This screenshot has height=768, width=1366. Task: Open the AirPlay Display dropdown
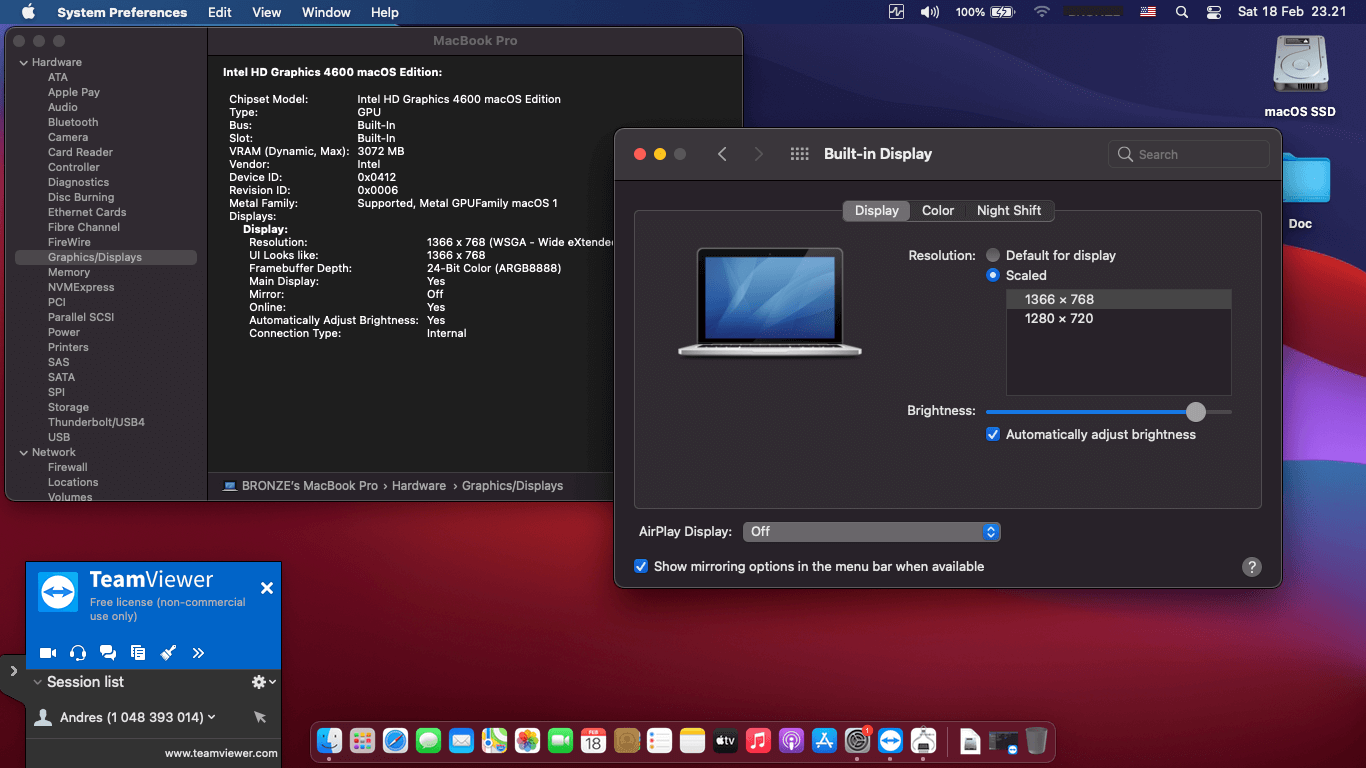coord(871,531)
